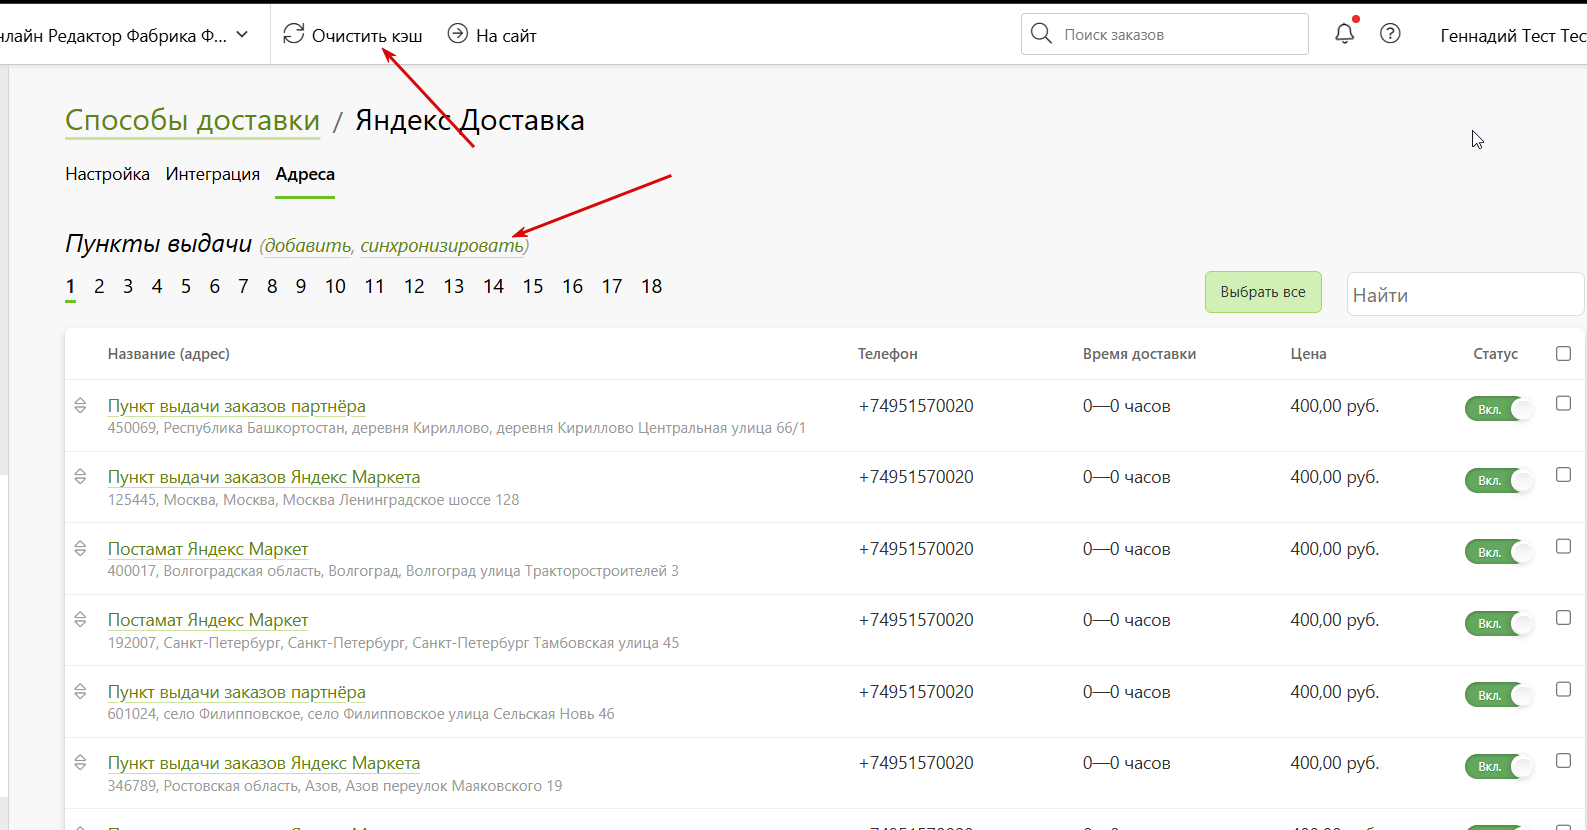Open notifications bell
1587x830 pixels.
(x=1345, y=33)
